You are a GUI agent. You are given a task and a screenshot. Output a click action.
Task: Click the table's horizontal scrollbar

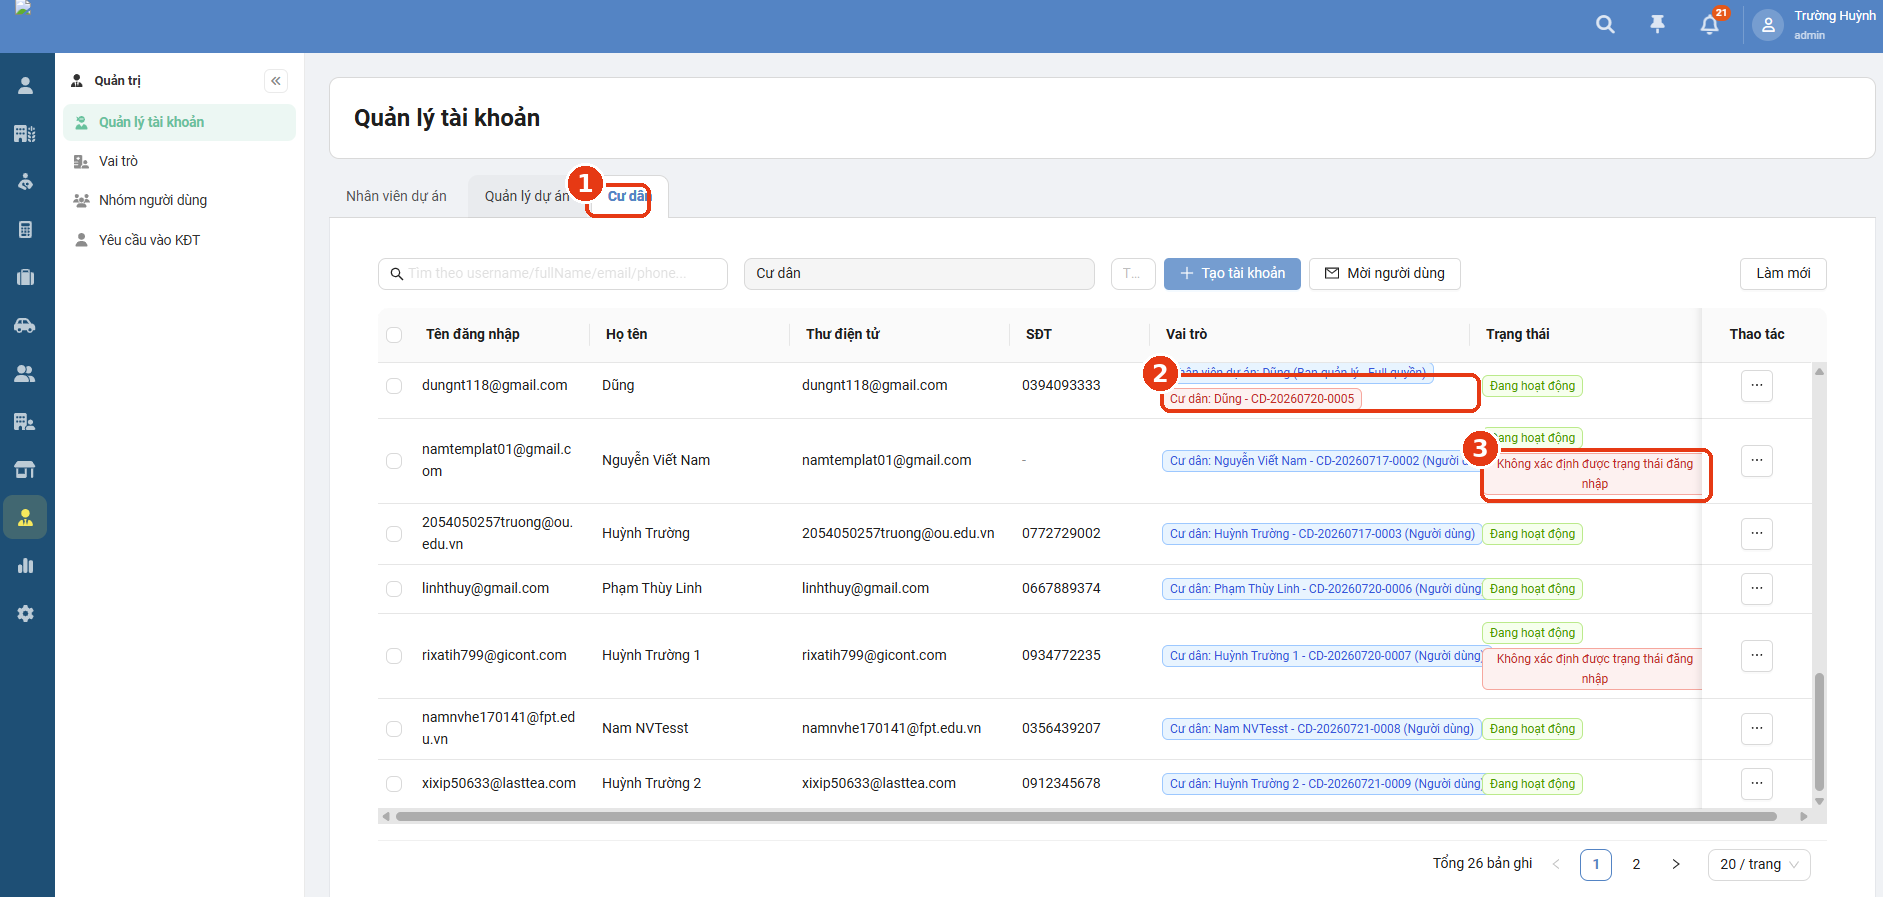click(1086, 817)
